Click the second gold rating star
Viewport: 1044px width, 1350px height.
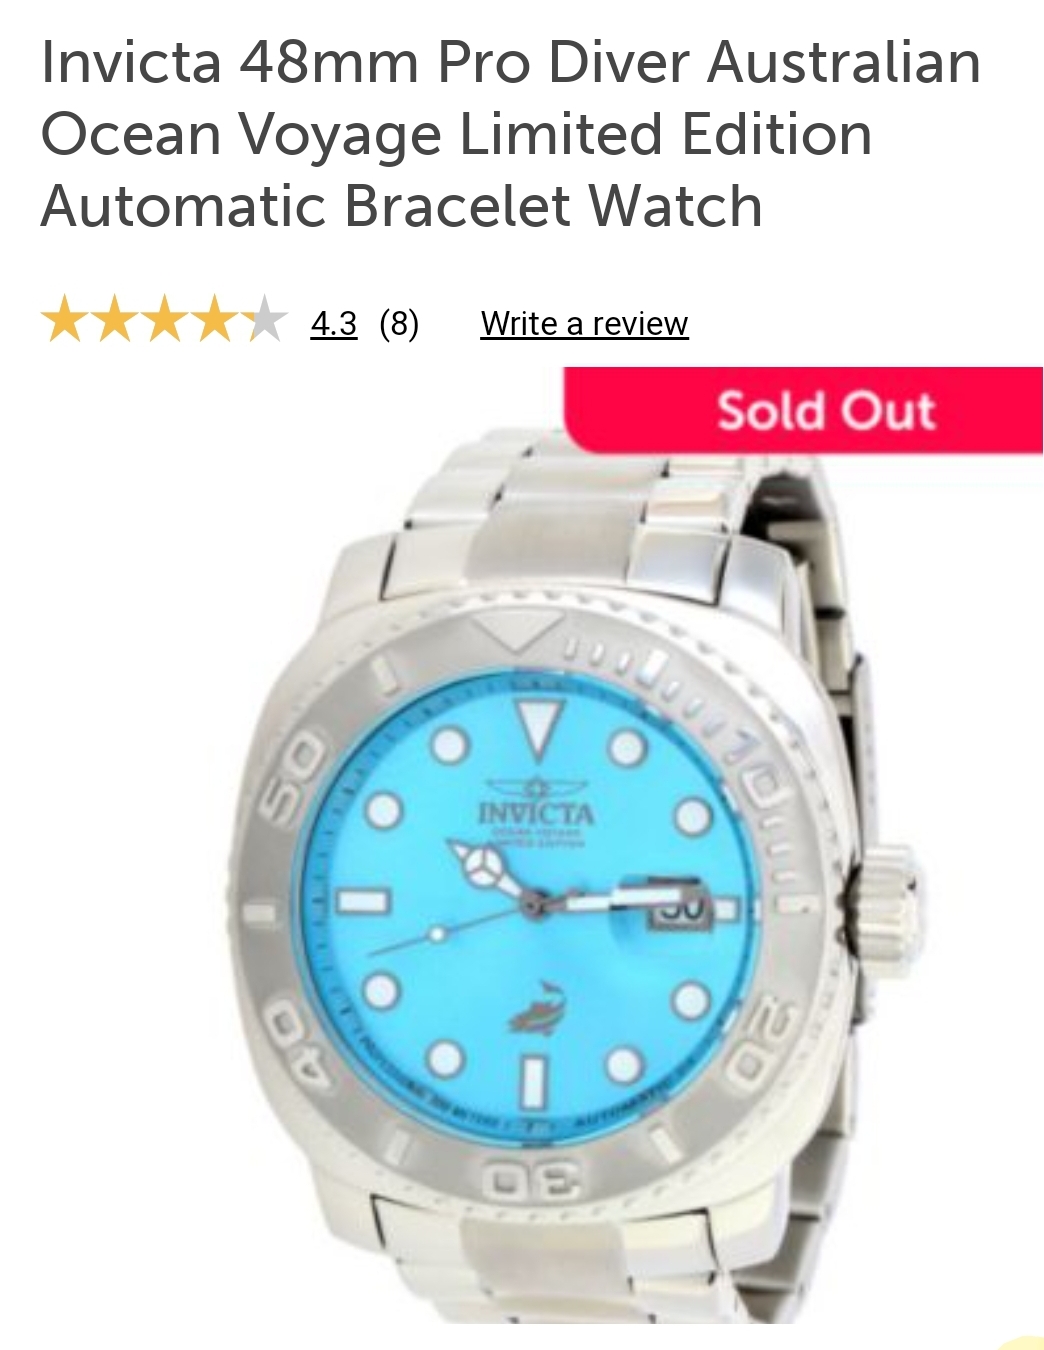click(115, 320)
